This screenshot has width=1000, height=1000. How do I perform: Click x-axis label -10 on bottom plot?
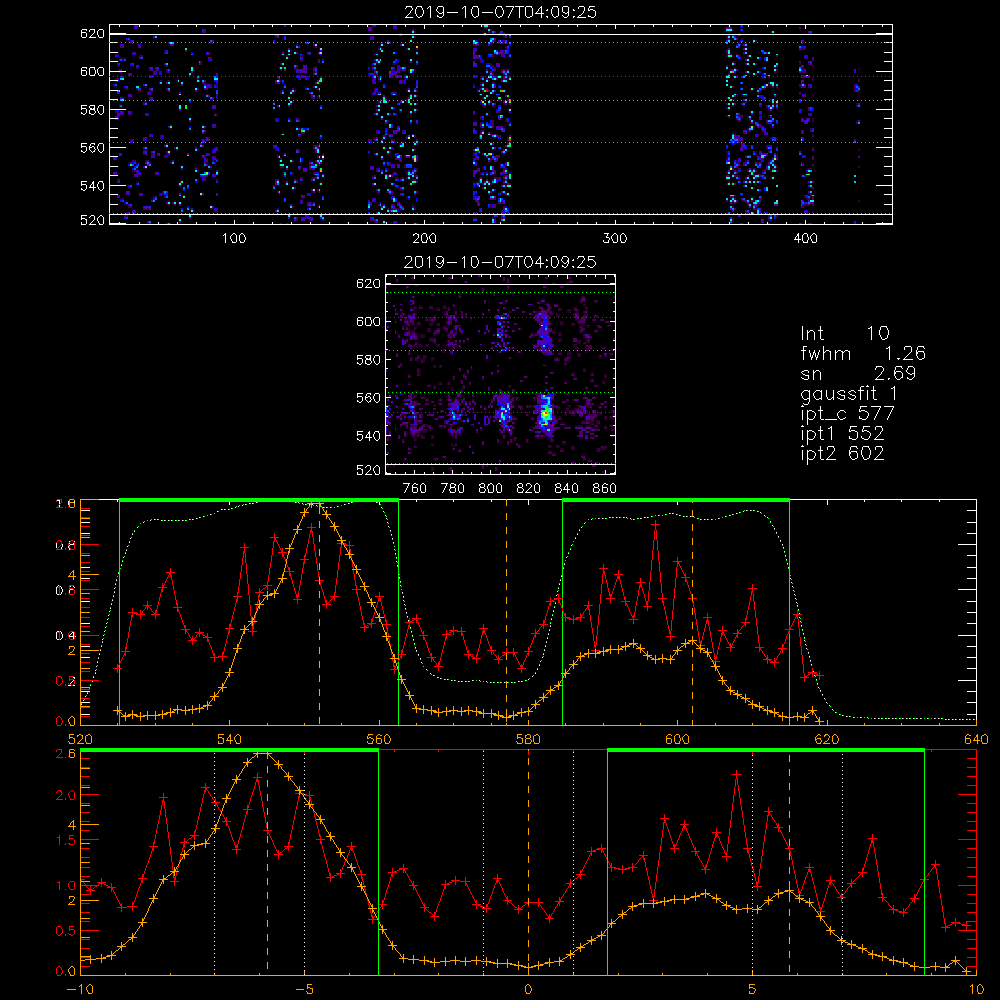click(x=80, y=990)
